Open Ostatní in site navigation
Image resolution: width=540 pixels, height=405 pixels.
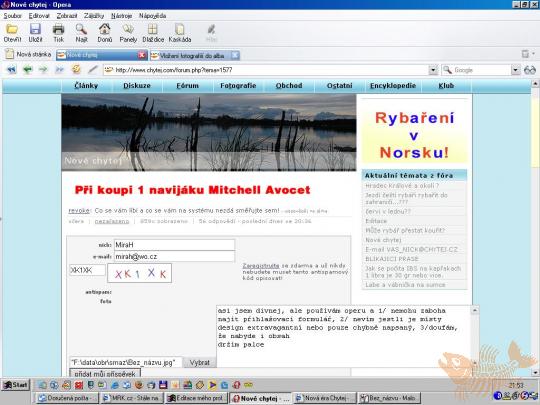(x=340, y=86)
